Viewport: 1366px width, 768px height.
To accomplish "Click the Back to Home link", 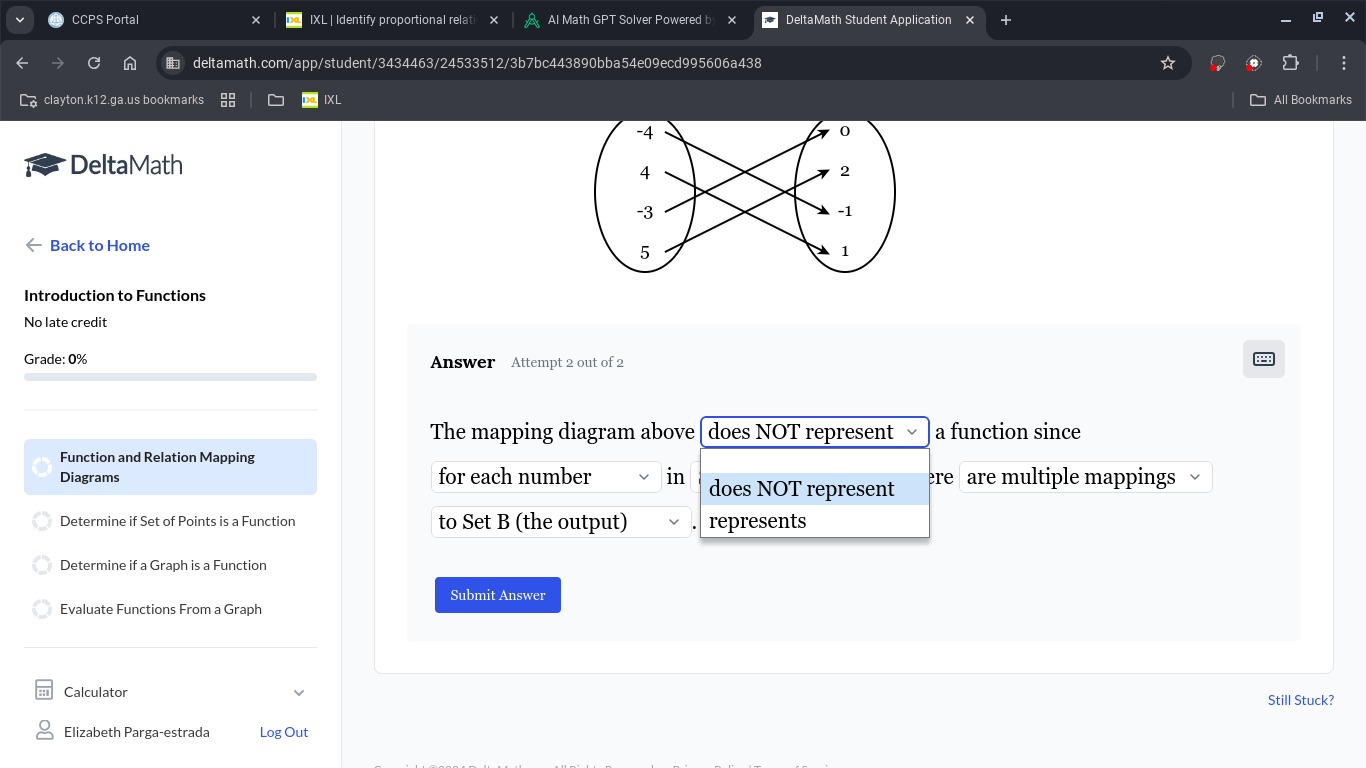I will (x=100, y=245).
